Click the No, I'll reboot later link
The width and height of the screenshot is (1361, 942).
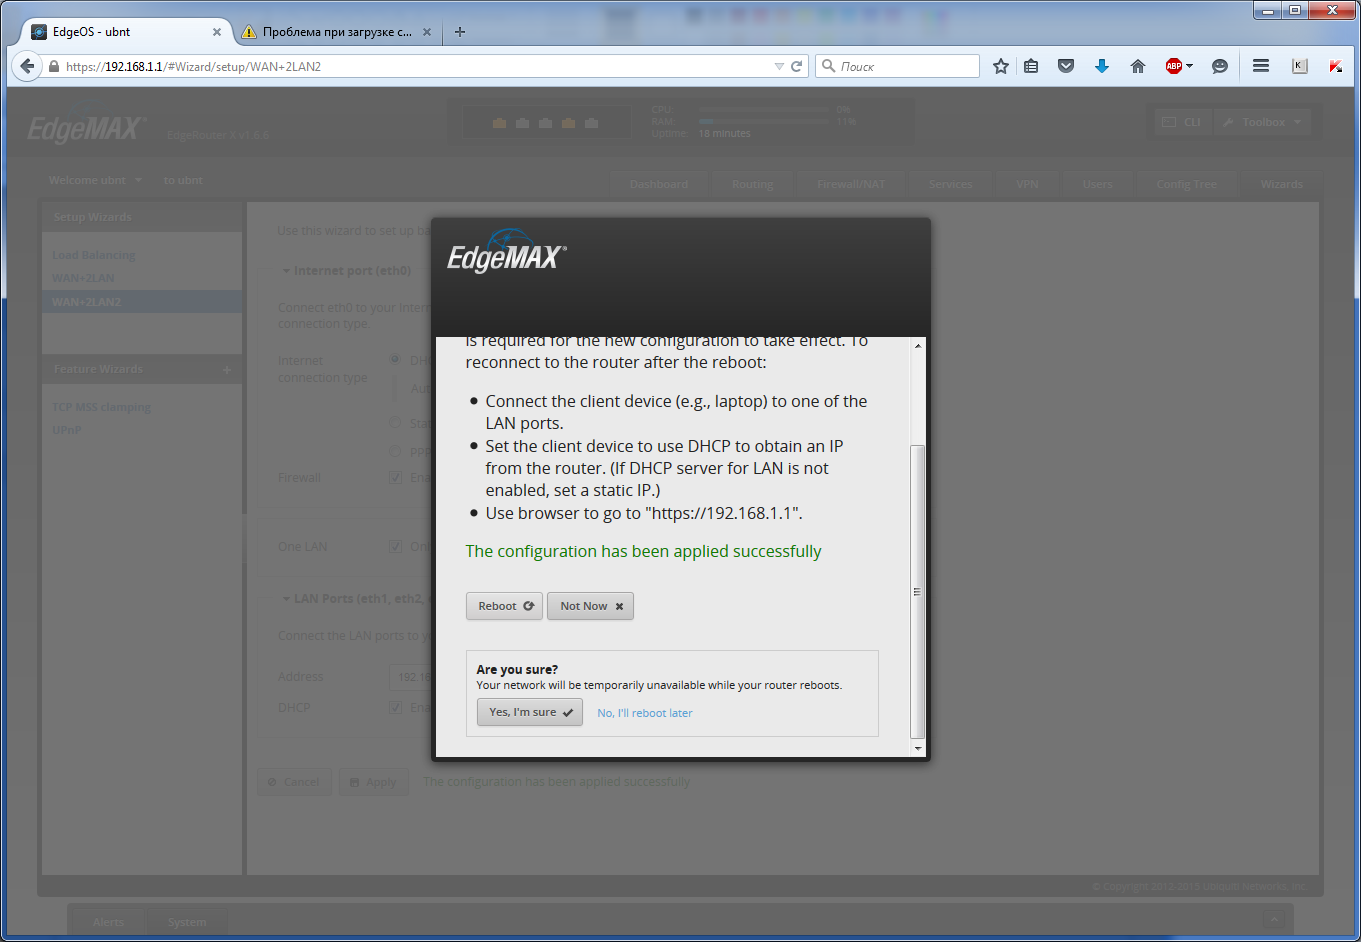point(644,713)
